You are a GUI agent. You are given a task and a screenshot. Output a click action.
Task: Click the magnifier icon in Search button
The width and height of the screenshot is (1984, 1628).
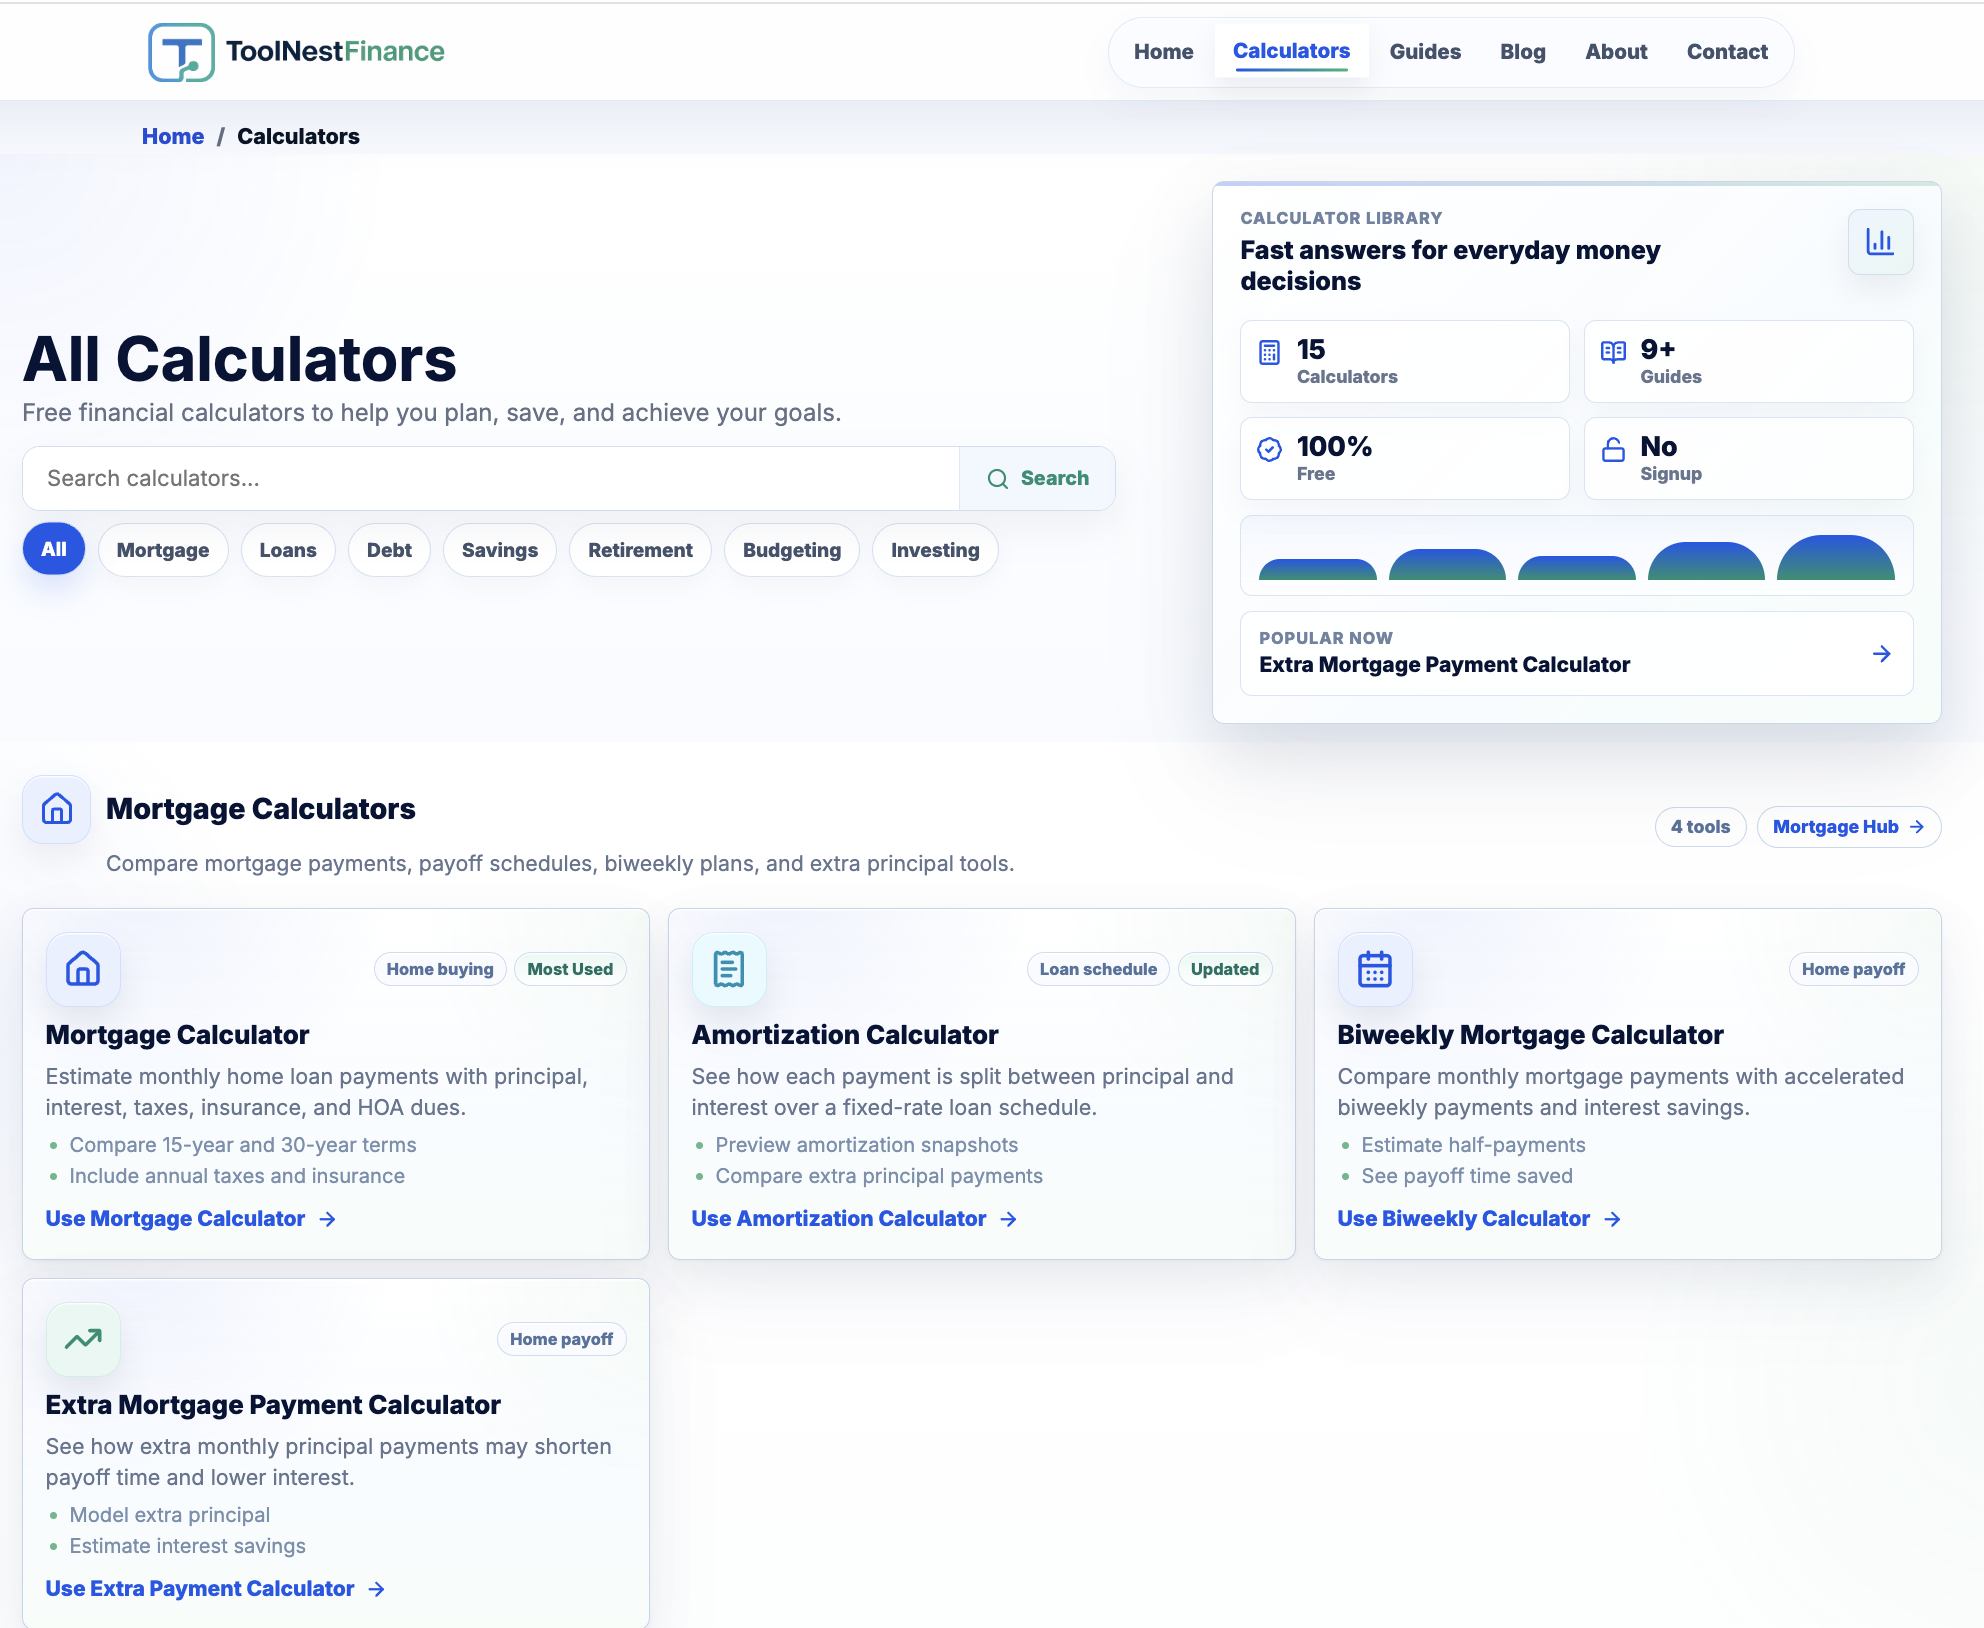pos(998,479)
